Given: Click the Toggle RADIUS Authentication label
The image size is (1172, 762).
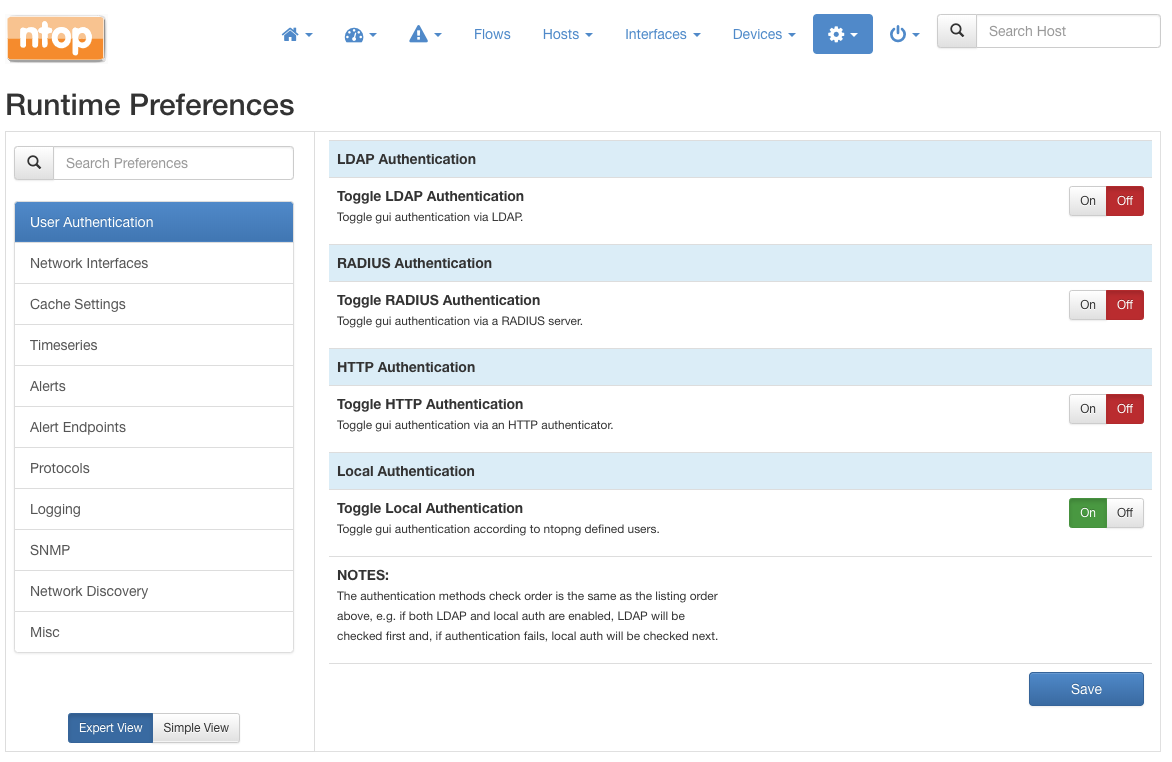Looking at the screenshot, I should click(x=438, y=300).
